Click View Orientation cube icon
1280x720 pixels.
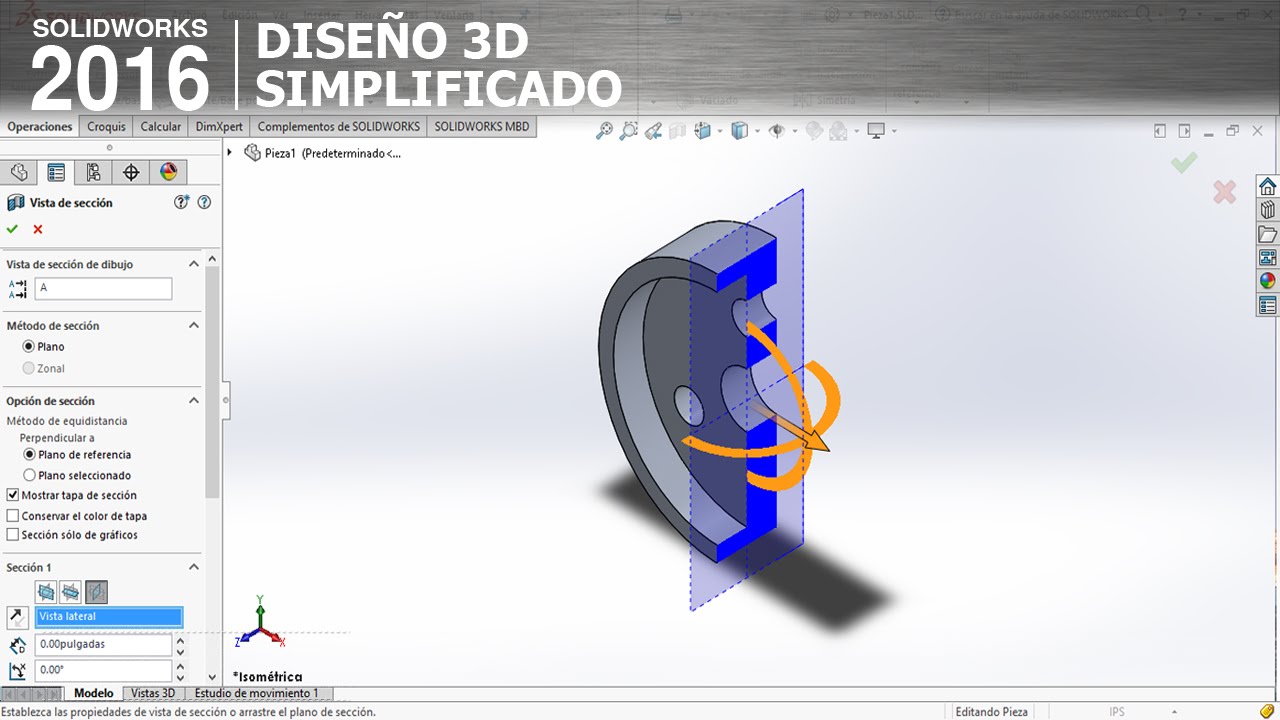pyautogui.click(x=703, y=130)
